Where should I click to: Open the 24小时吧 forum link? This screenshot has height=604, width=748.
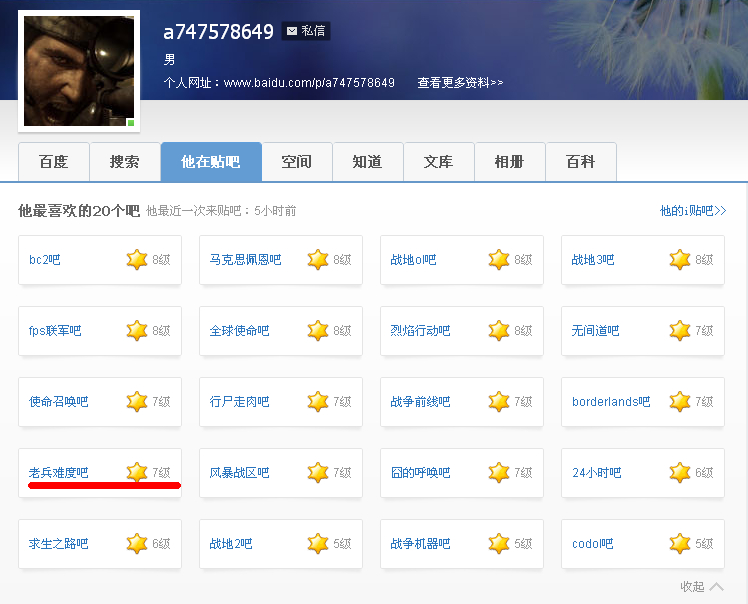(597, 472)
